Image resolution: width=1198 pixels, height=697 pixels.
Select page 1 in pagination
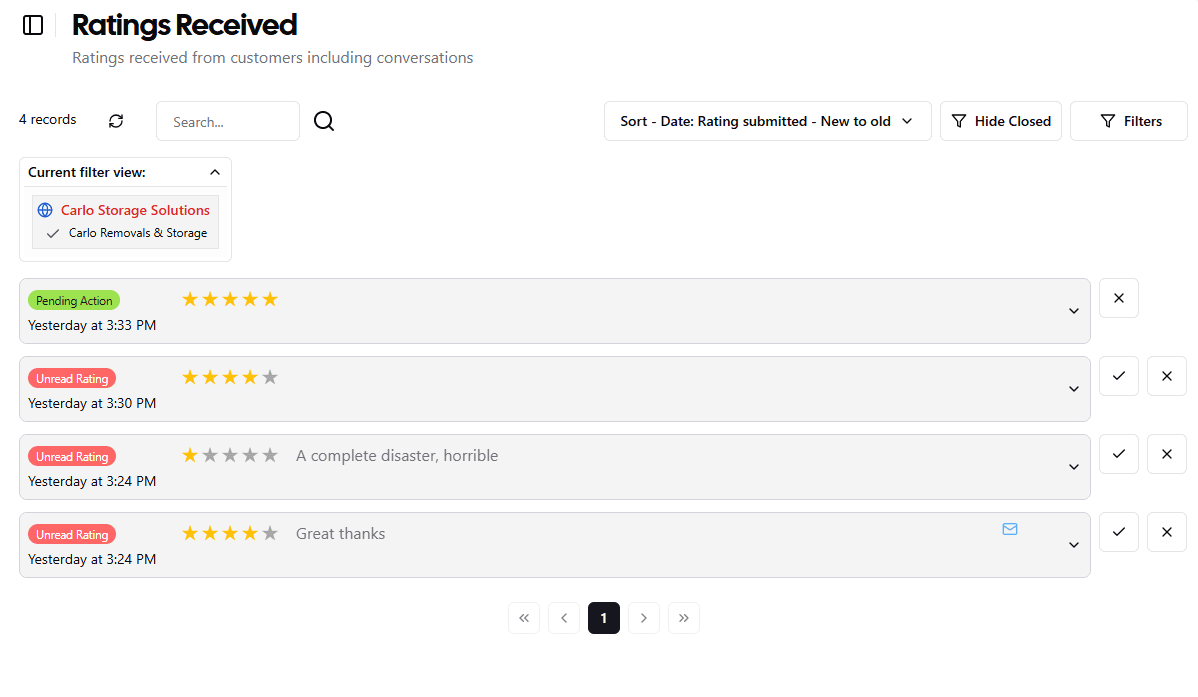[x=604, y=618]
